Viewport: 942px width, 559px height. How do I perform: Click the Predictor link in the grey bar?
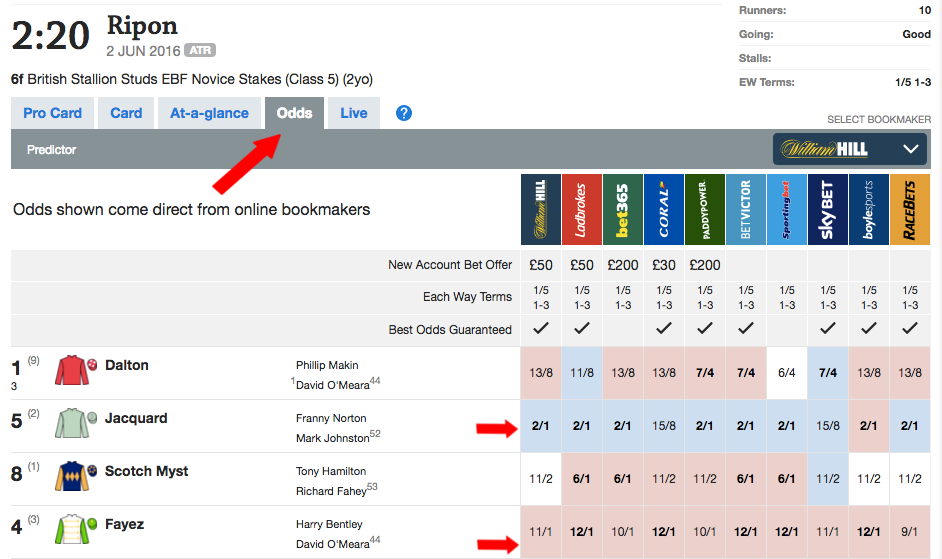click(x=52, y=150)
